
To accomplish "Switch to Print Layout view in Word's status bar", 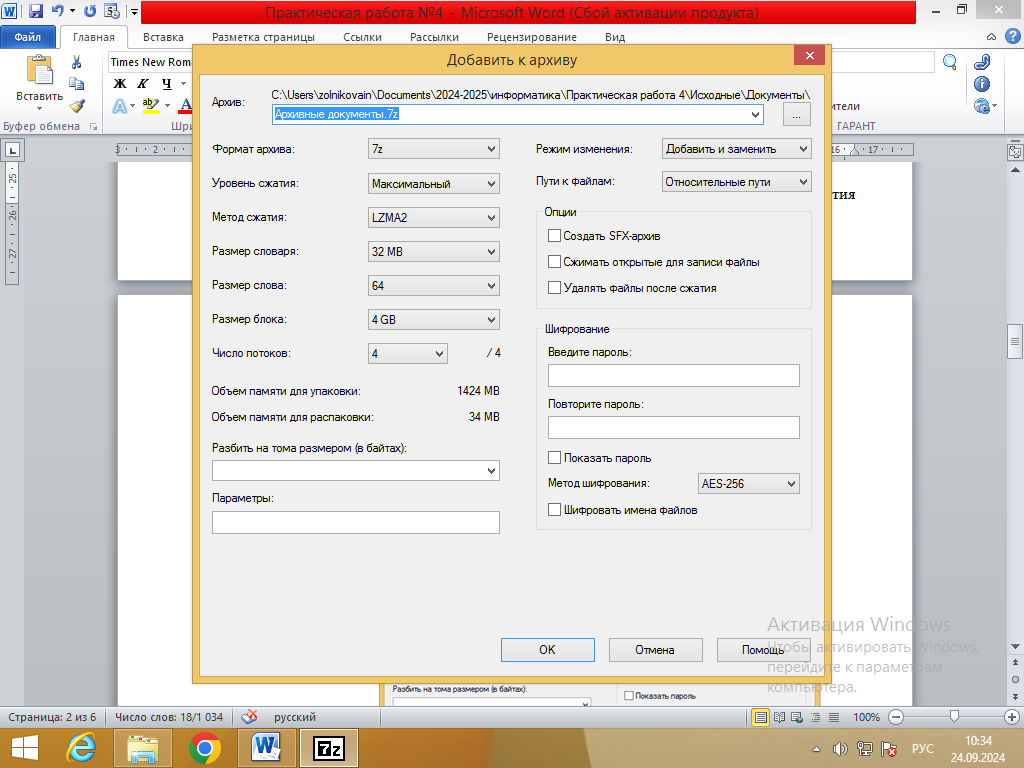I will (x=760, y=717).
